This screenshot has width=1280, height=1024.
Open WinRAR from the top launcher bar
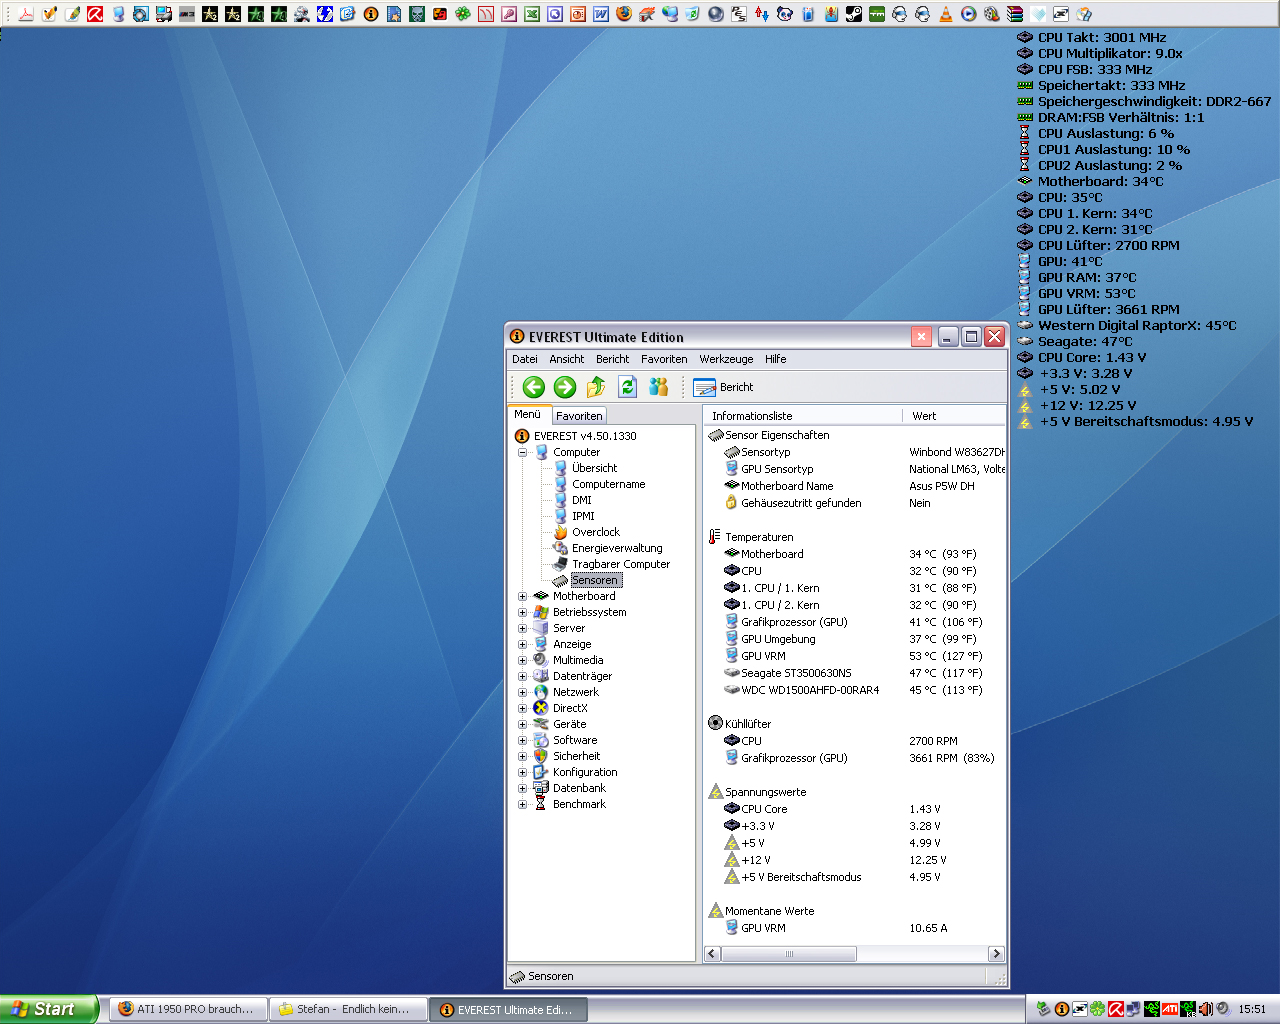1015,14
